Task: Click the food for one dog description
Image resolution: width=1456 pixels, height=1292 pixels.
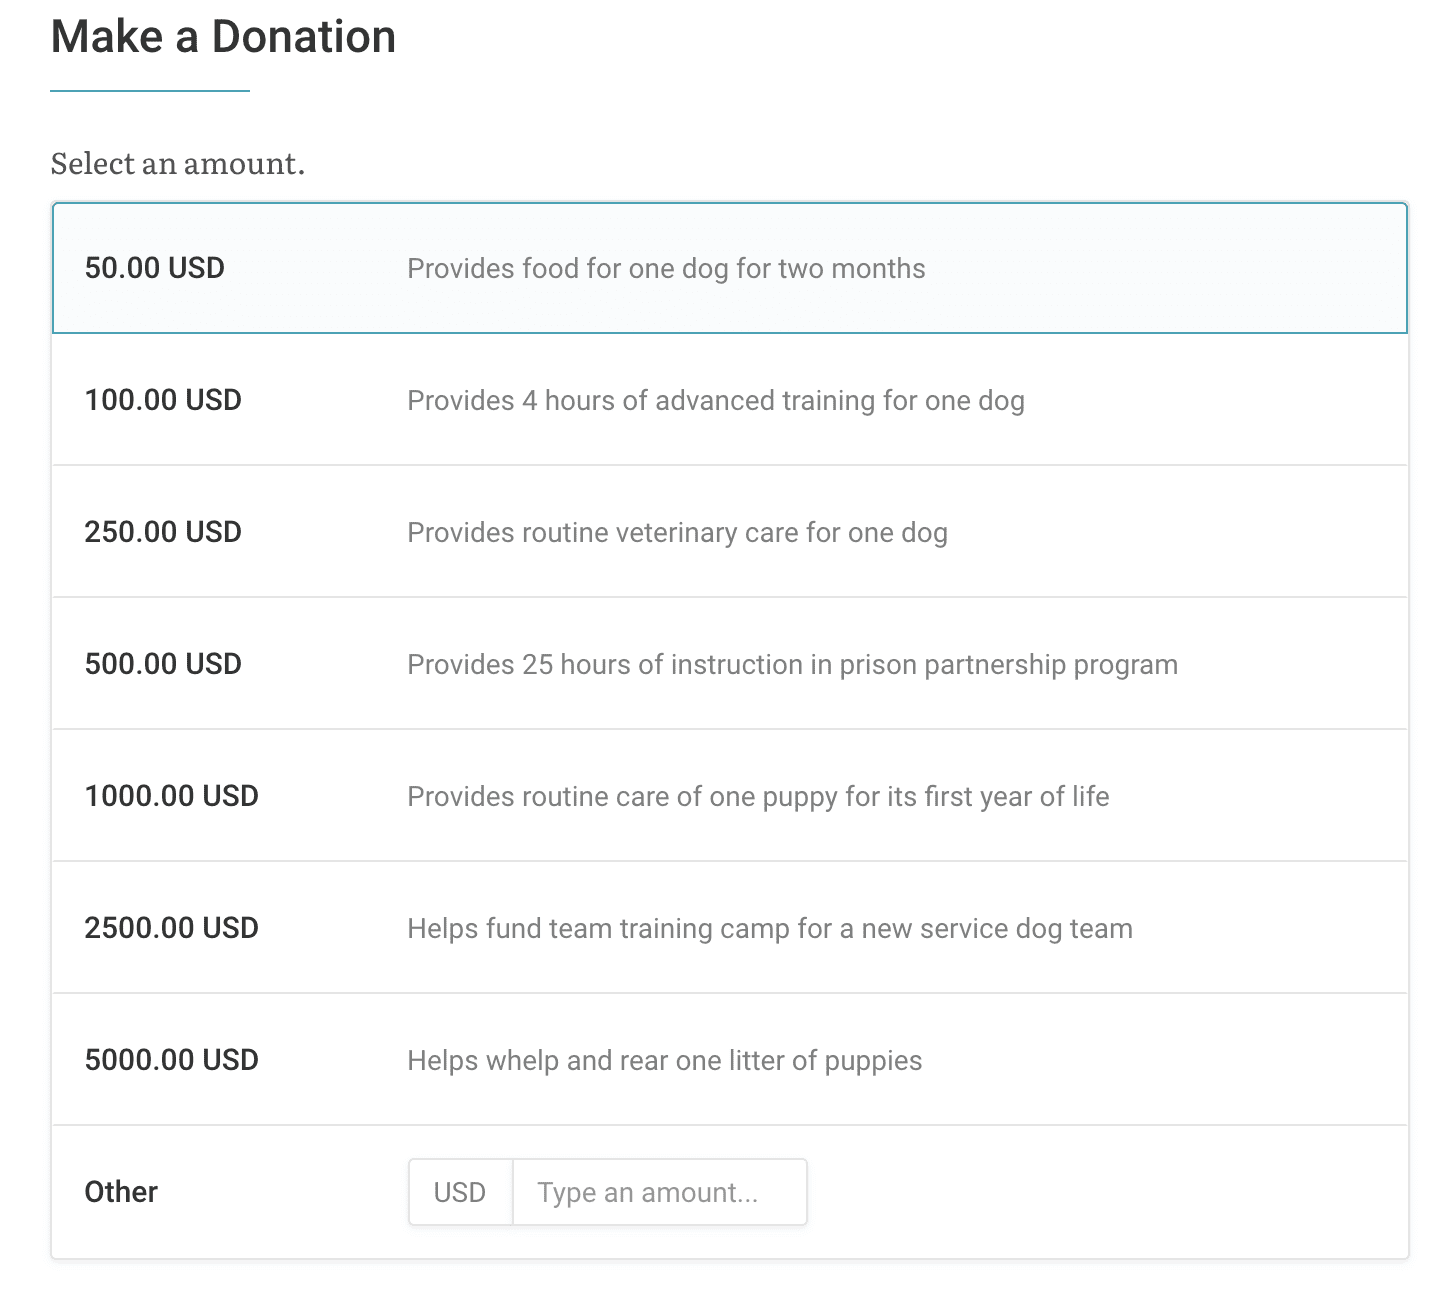Action: tap(665, 268)
